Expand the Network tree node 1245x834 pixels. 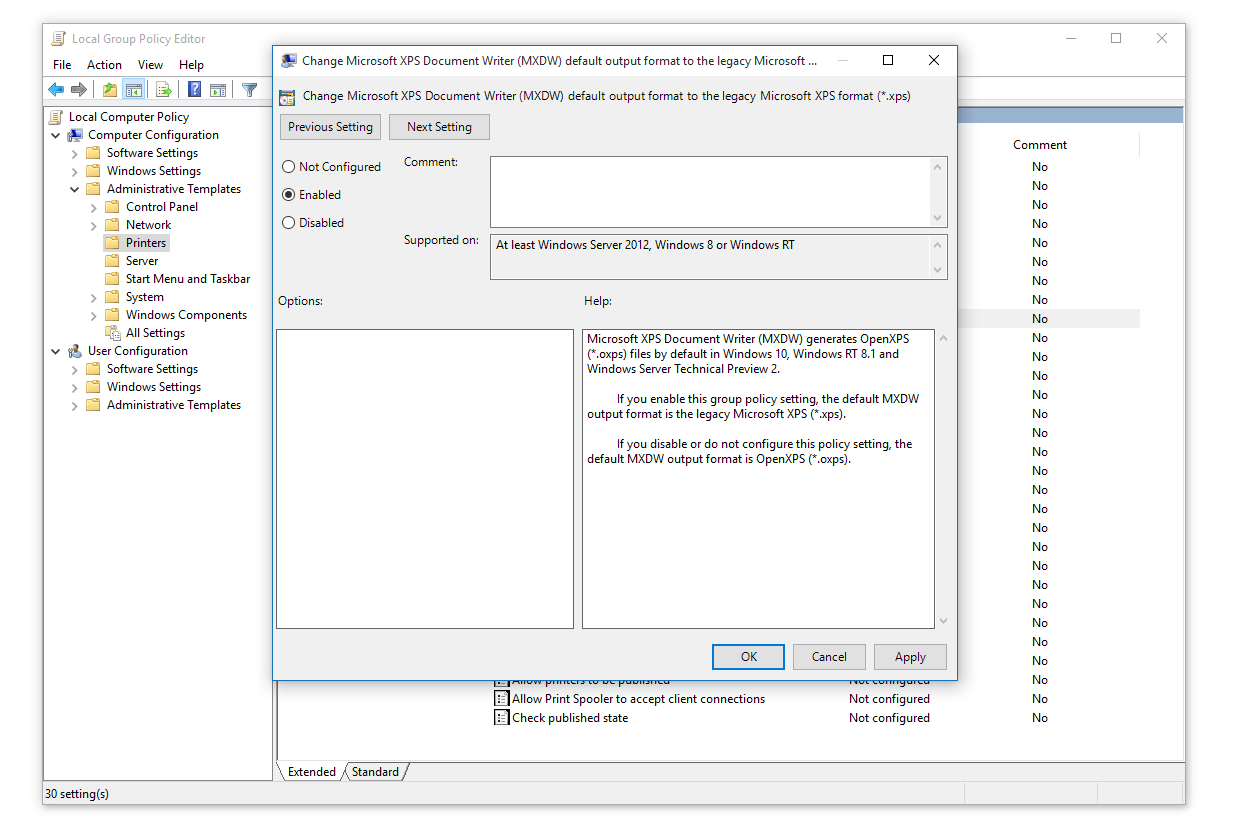[94, 225]
